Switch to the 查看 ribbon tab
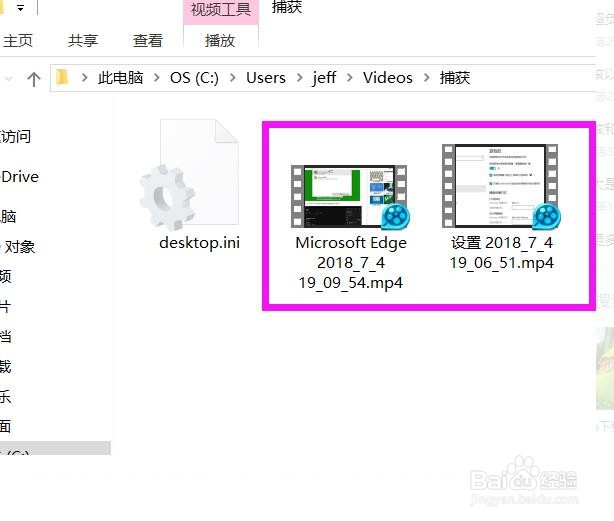614x521 pixels. [x=148, y=41]
